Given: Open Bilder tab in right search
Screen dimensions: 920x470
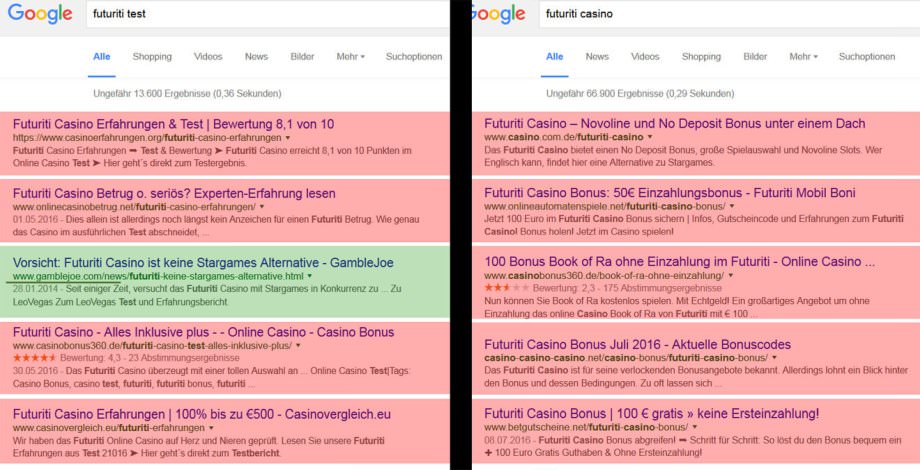Looking at the screenshot, I should (x=755, y=57).
